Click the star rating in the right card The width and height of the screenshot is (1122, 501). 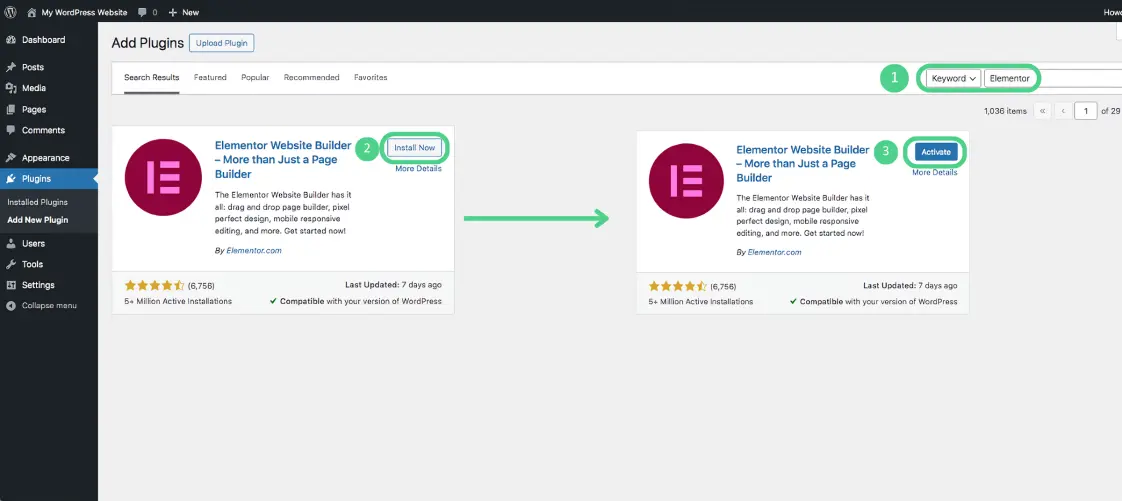click(x=678, y=286)
